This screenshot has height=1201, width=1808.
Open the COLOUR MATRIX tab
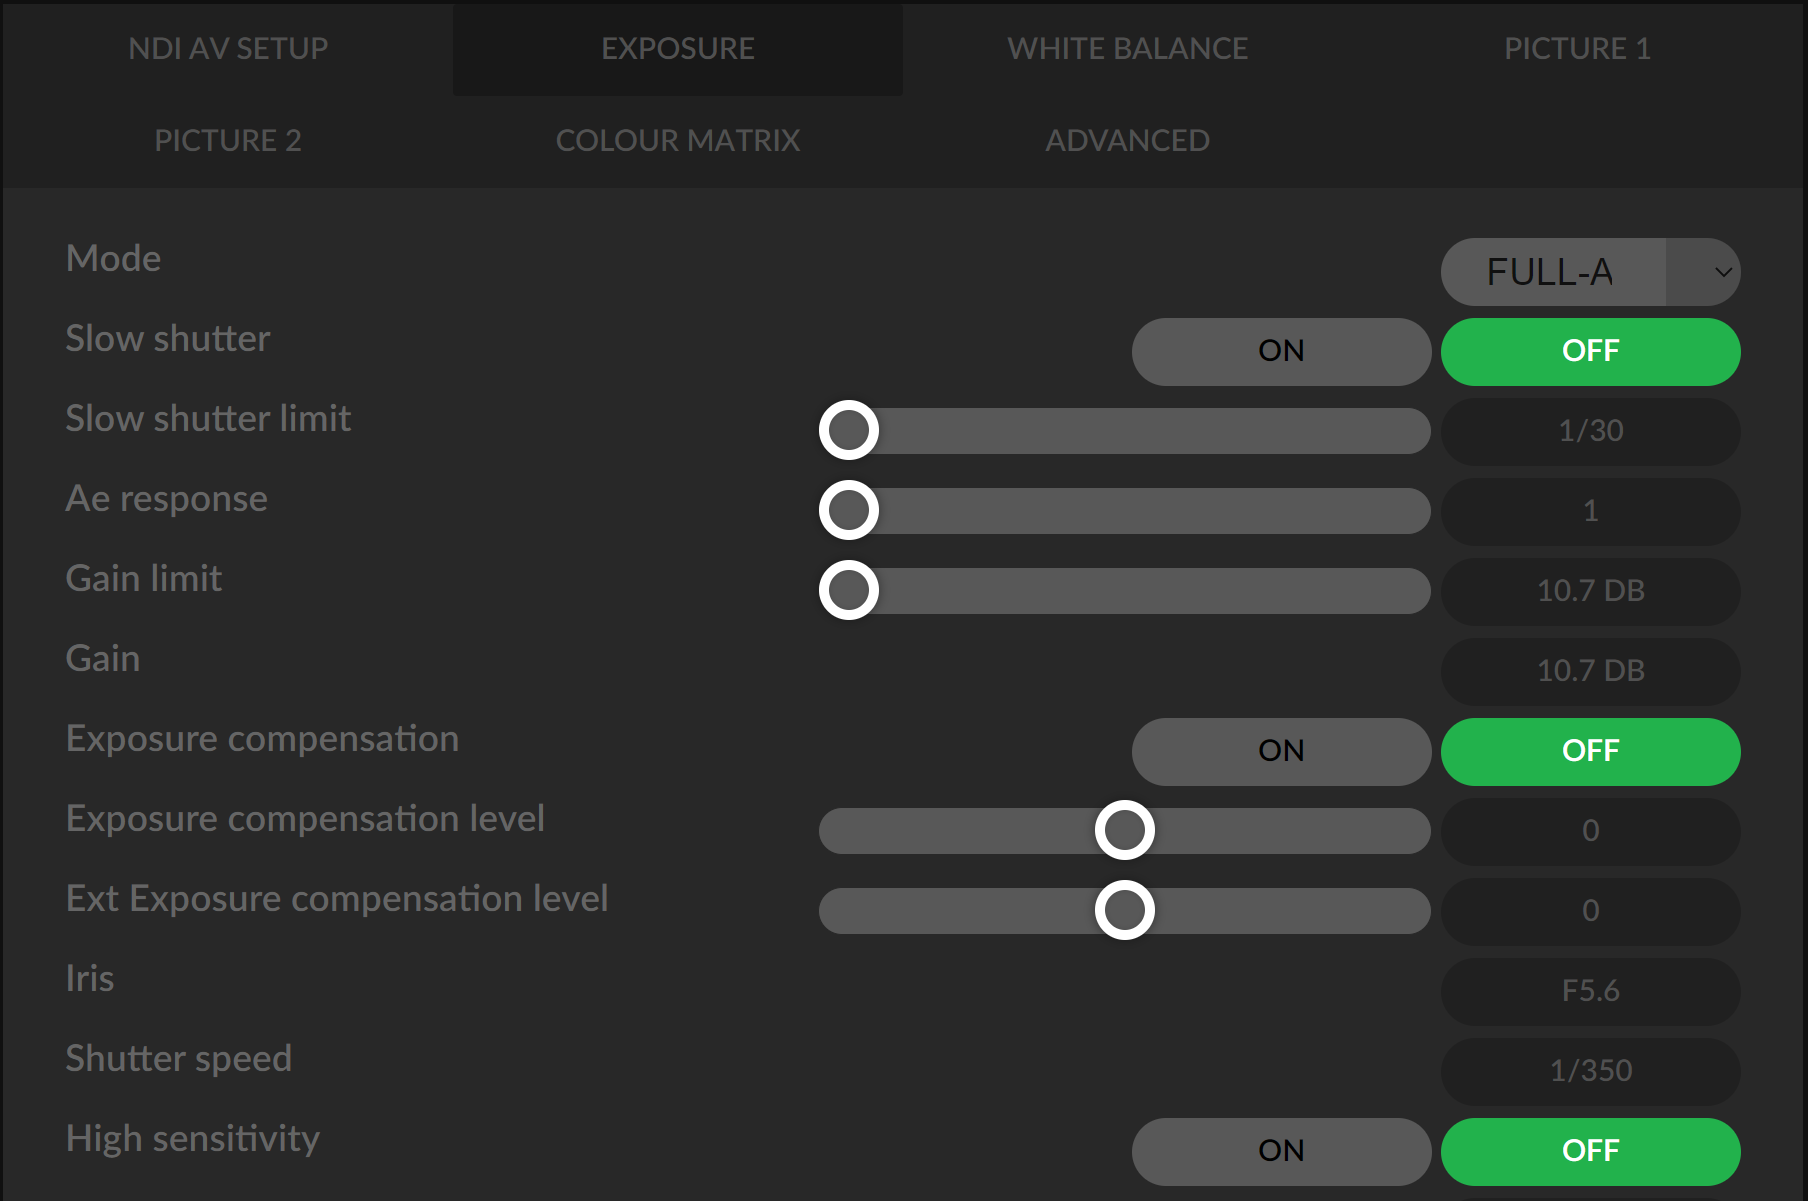point(677,140)
